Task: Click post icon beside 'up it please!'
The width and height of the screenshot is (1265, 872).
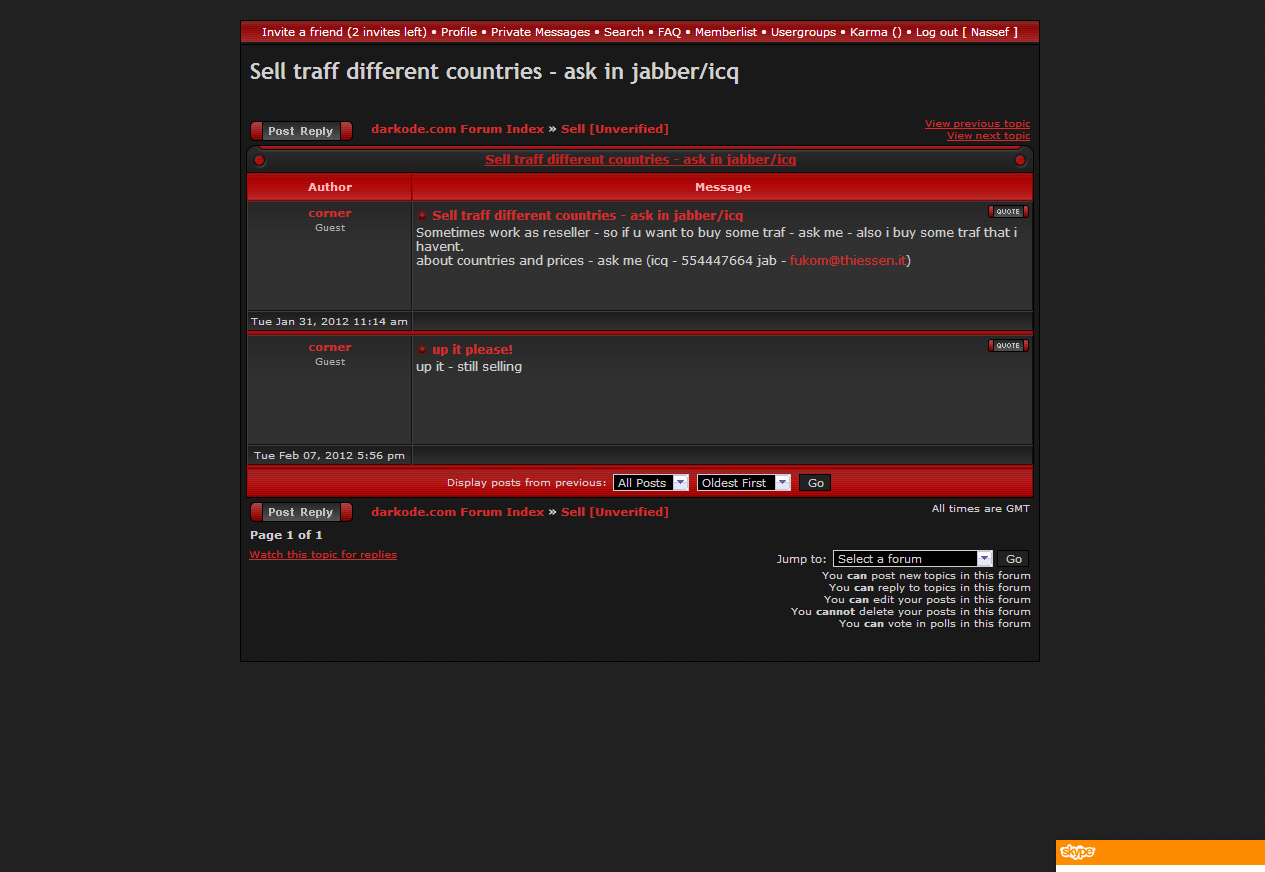Action: point(422,350)
